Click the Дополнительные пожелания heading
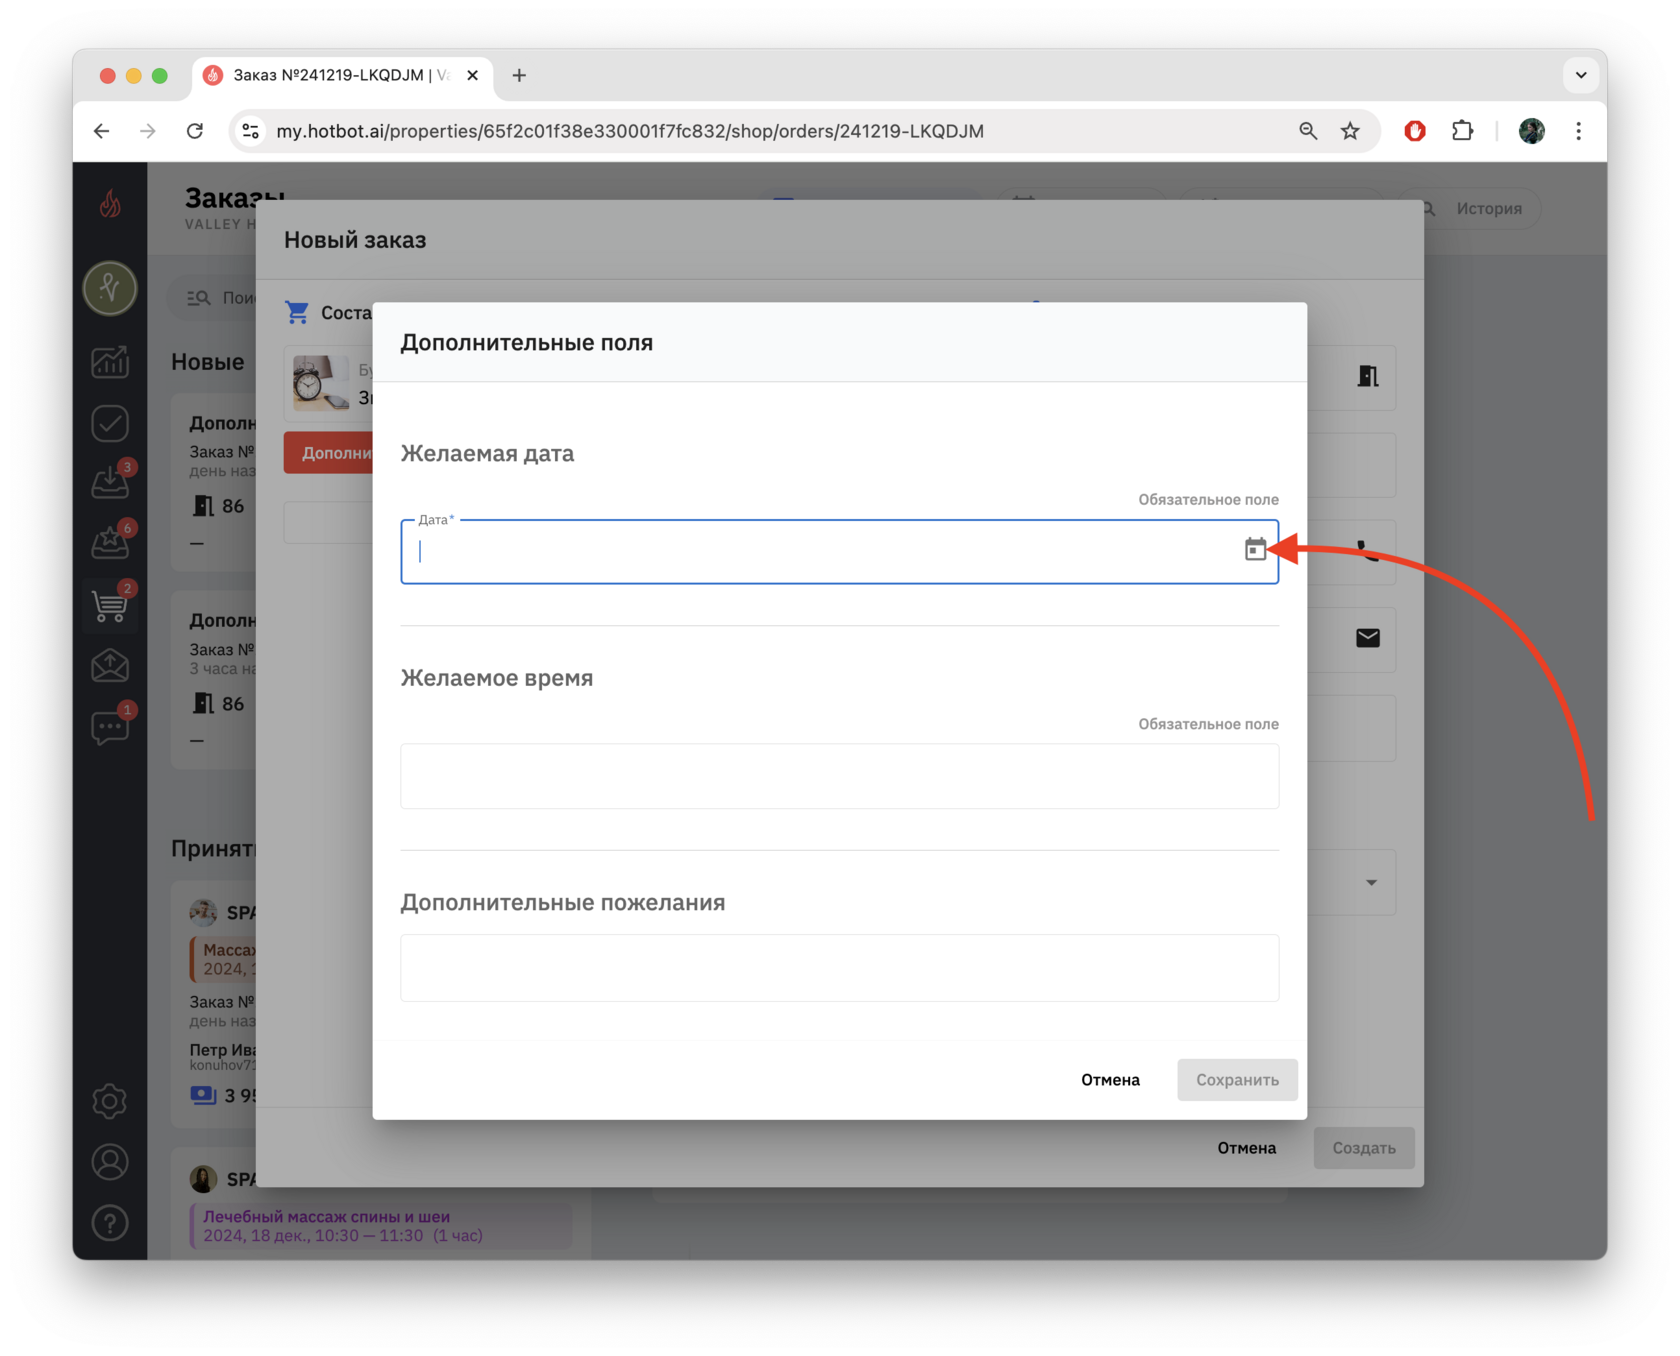The height and width of the screenshot is (1356, 1680). pyautogui.click(x=562, y=903)
